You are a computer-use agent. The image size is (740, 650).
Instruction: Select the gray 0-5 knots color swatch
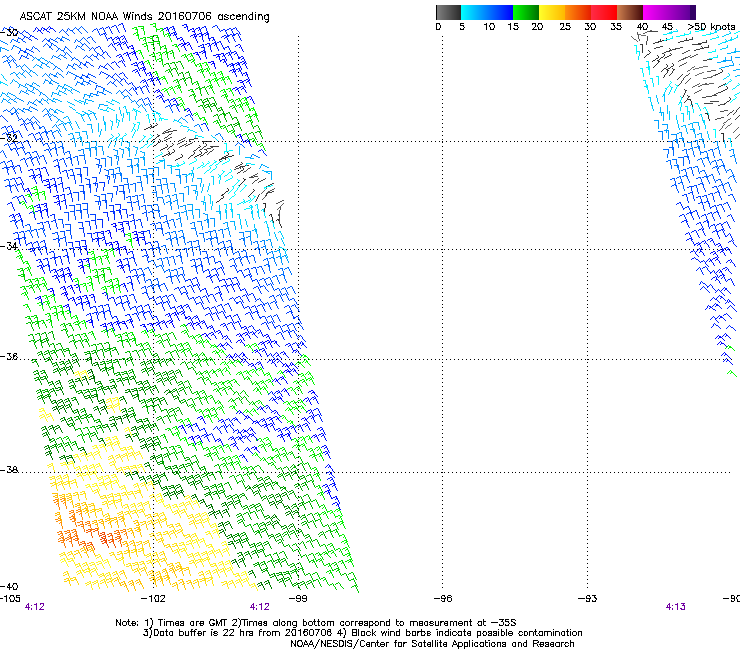448,12
